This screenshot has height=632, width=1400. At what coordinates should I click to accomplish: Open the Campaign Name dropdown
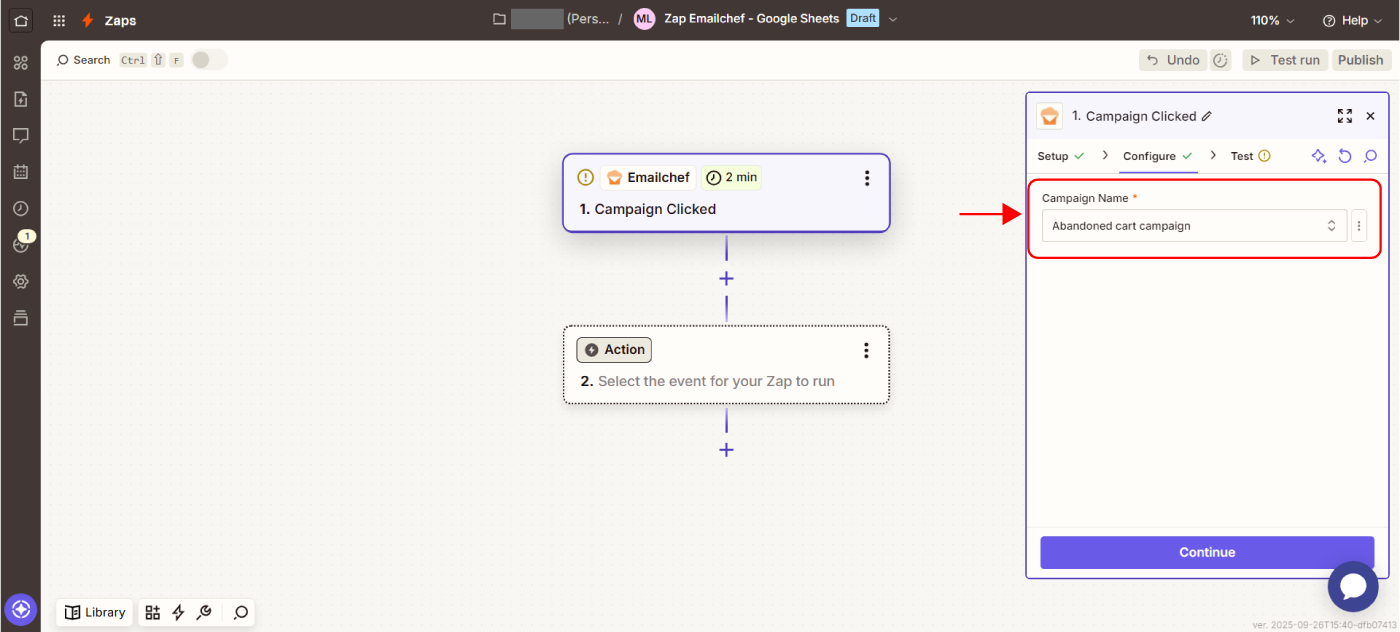coord(1194,226)
